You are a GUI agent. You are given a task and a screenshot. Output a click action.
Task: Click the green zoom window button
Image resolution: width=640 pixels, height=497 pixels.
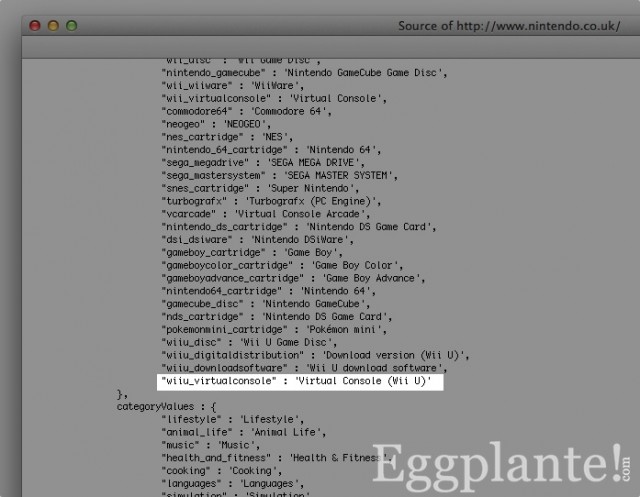click(x=72, y=26)
